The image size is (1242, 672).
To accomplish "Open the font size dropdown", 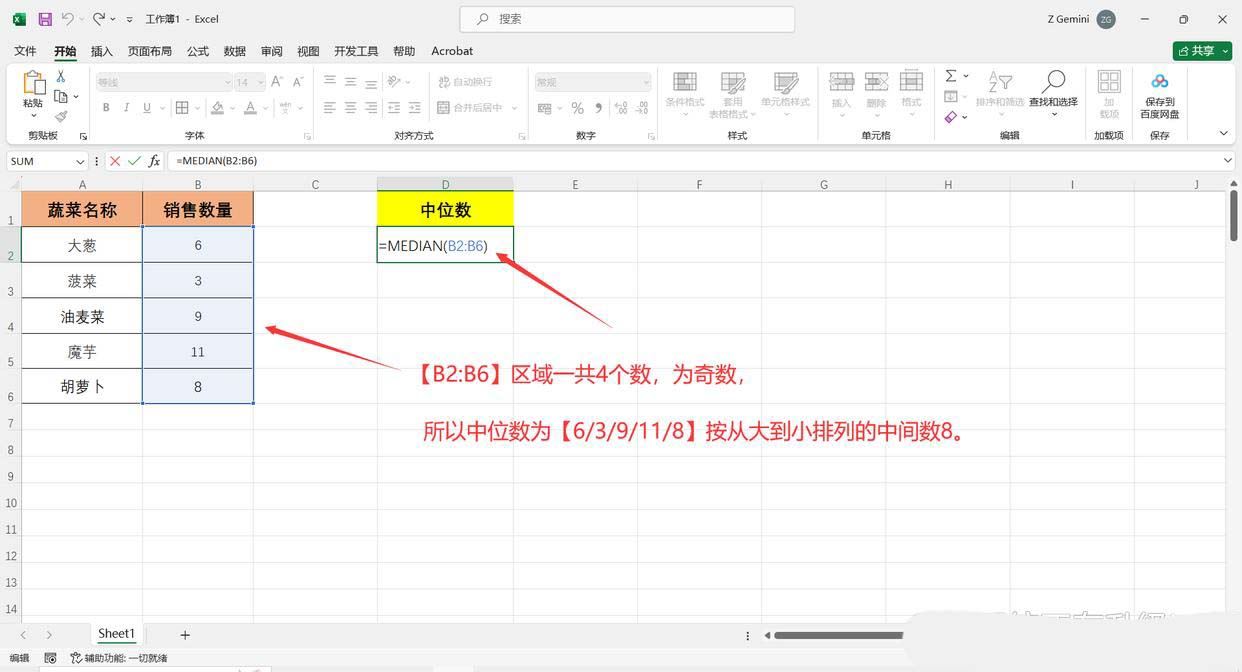I will (261, 82).
